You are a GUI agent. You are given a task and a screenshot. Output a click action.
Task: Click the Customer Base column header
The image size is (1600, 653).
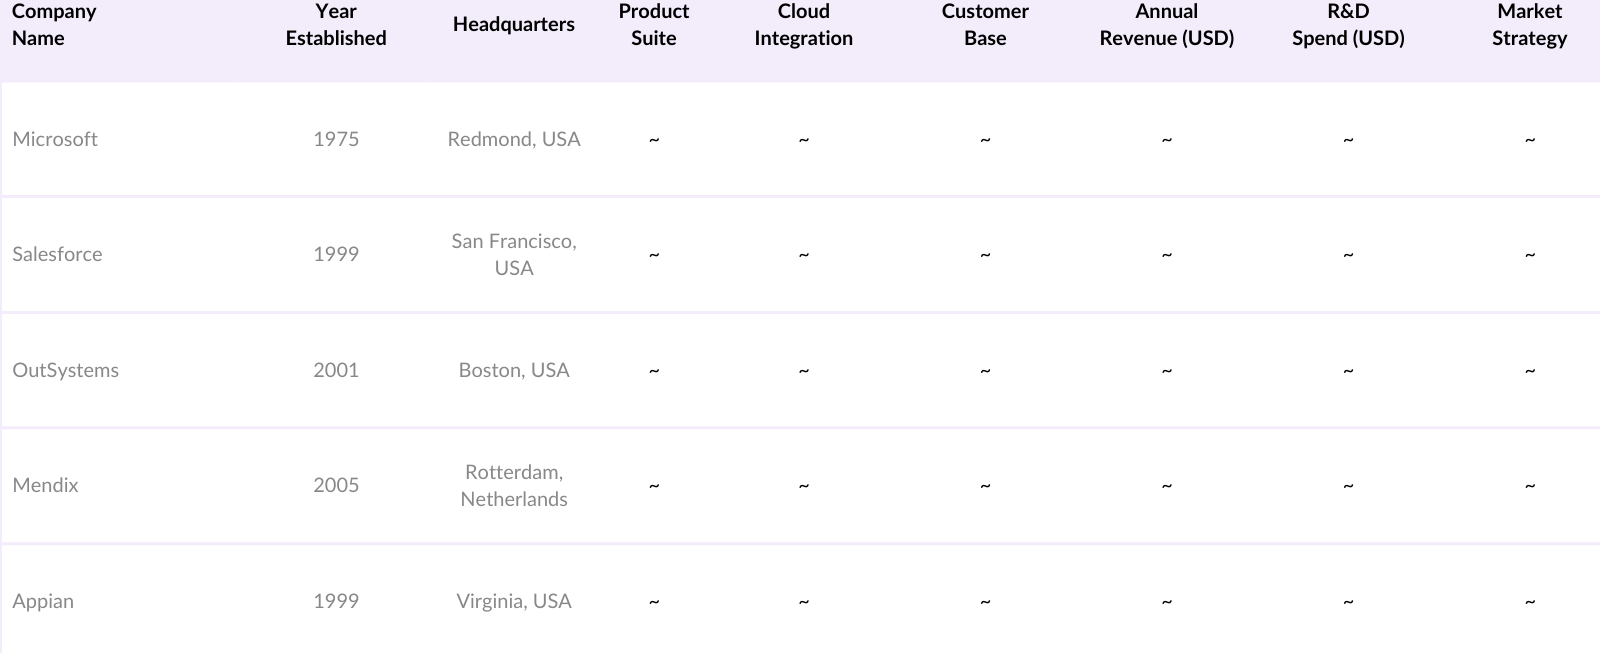[985, 25]
